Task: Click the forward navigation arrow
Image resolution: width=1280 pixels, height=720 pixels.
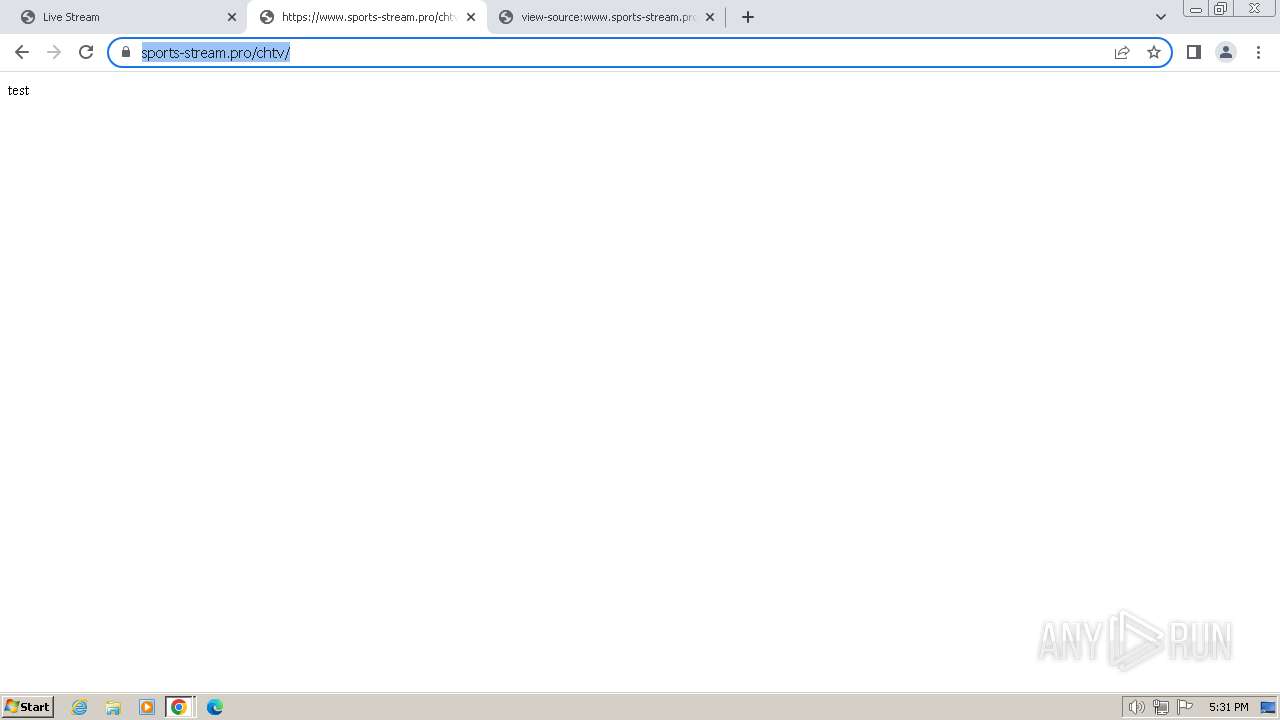Action: point(54,52)
